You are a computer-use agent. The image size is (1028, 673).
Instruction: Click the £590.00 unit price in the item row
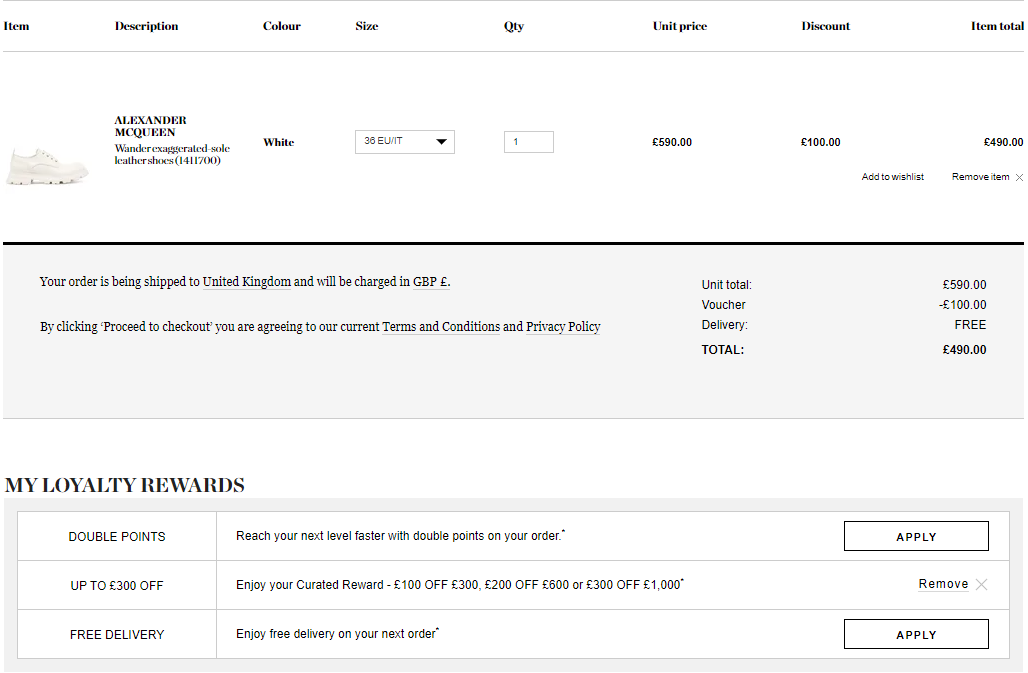coord(671,142)
